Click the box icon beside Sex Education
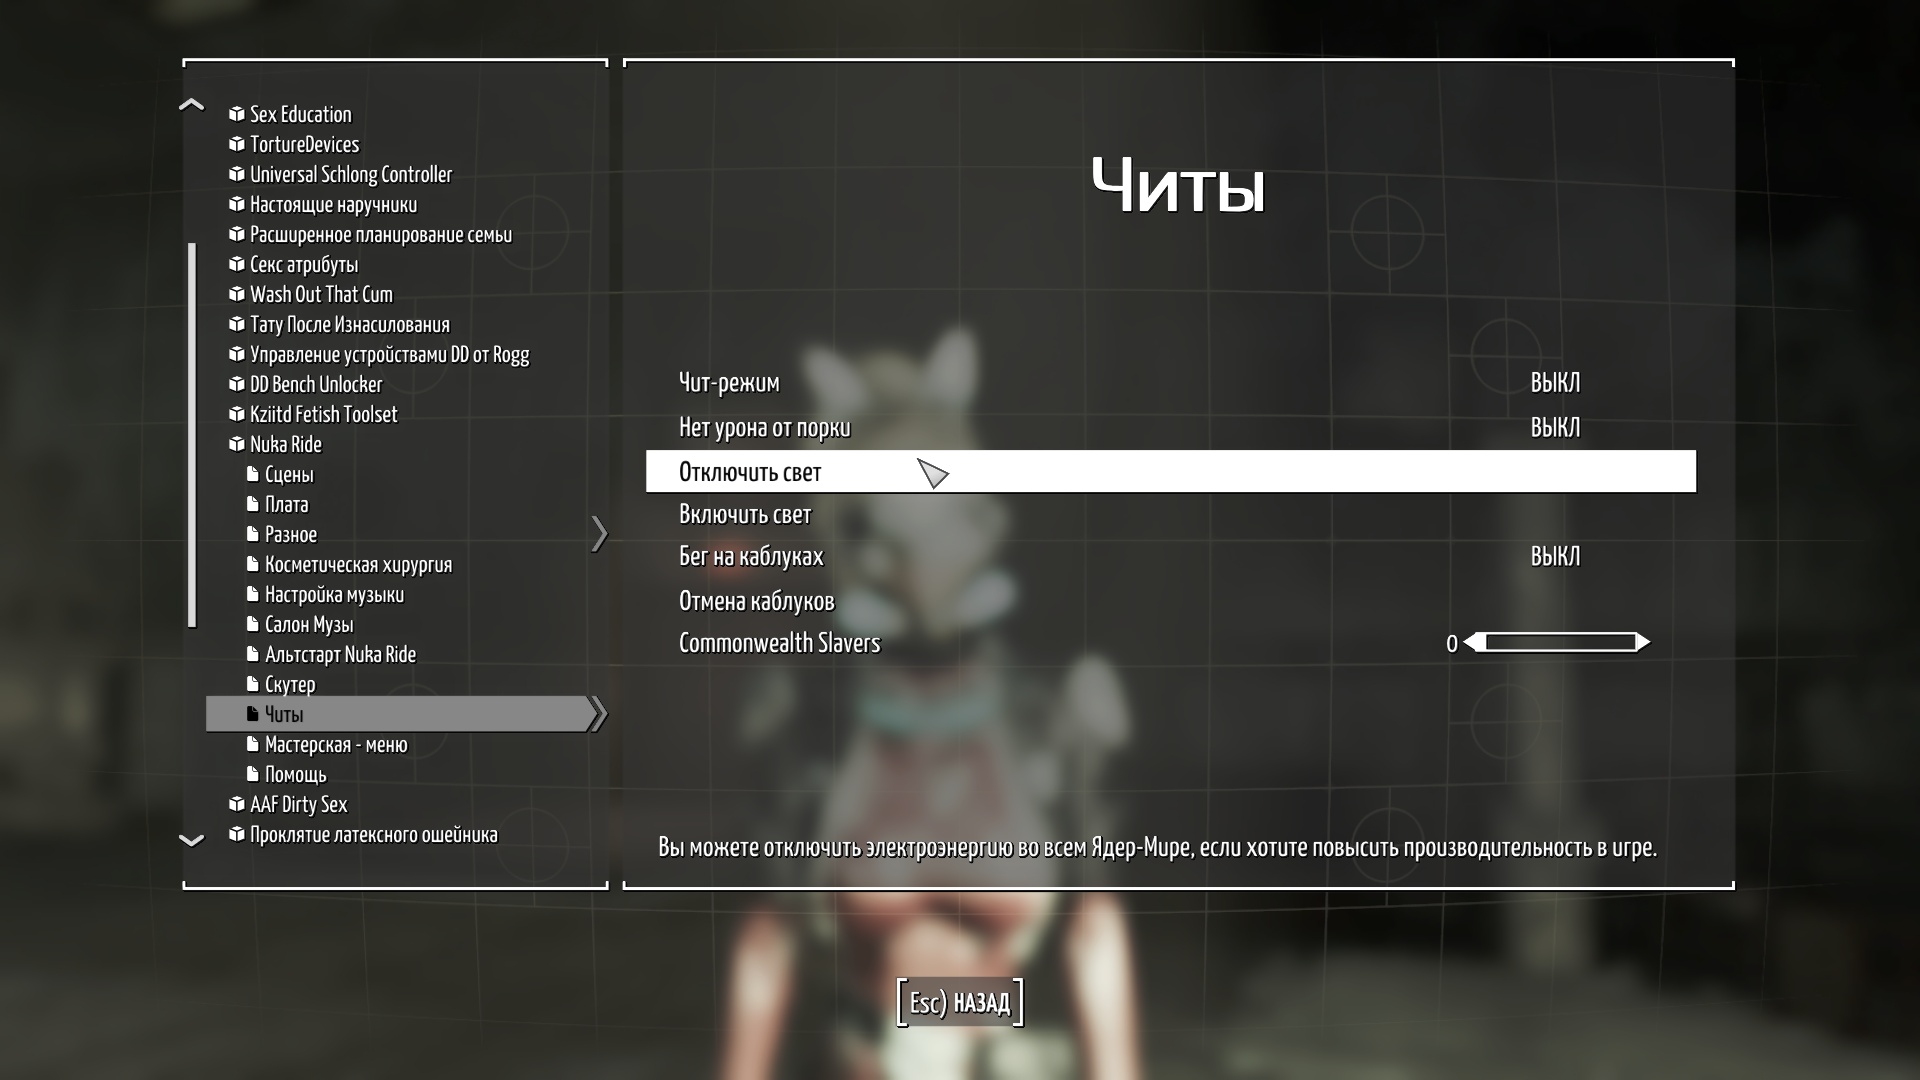The width and height of the screenshot is (1920, 1080). pyautogui.click(x=237, y=114)
